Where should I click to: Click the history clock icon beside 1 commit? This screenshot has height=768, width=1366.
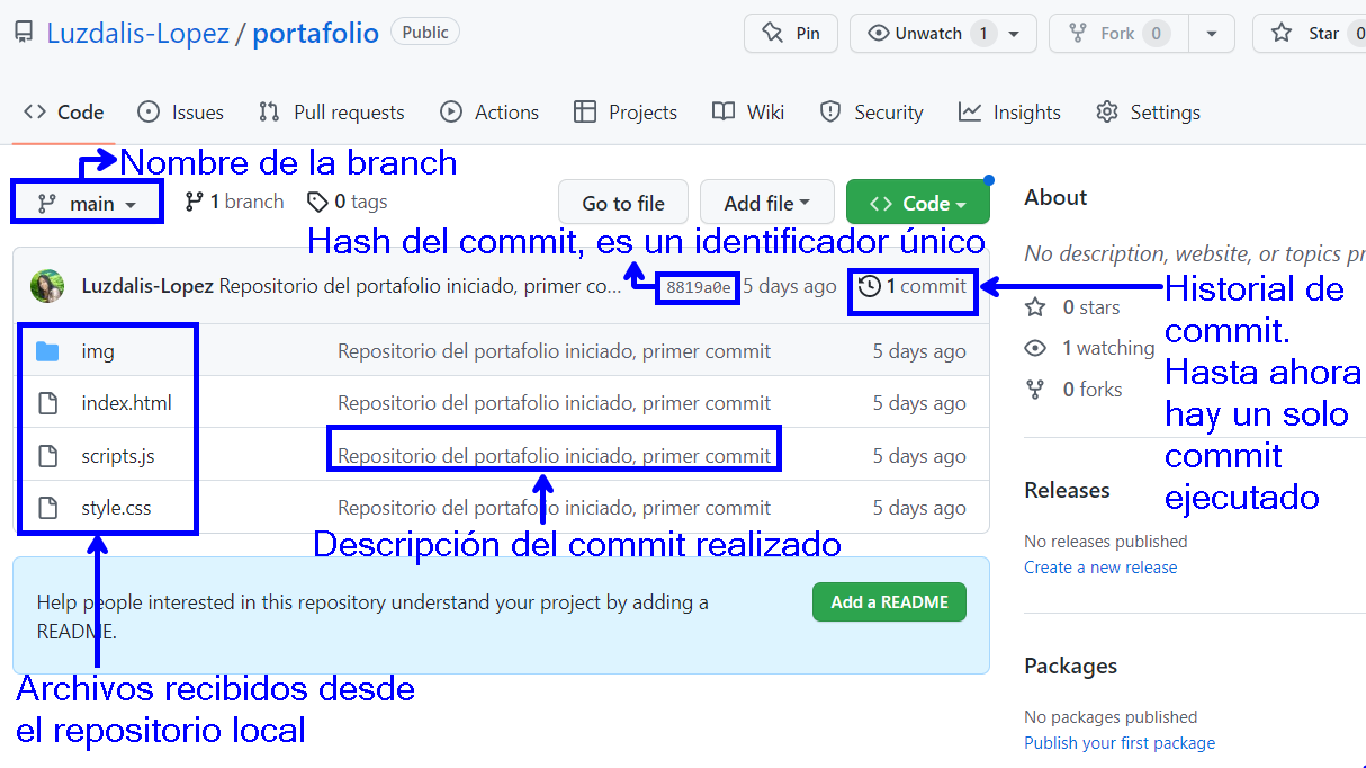click(870, 287)
